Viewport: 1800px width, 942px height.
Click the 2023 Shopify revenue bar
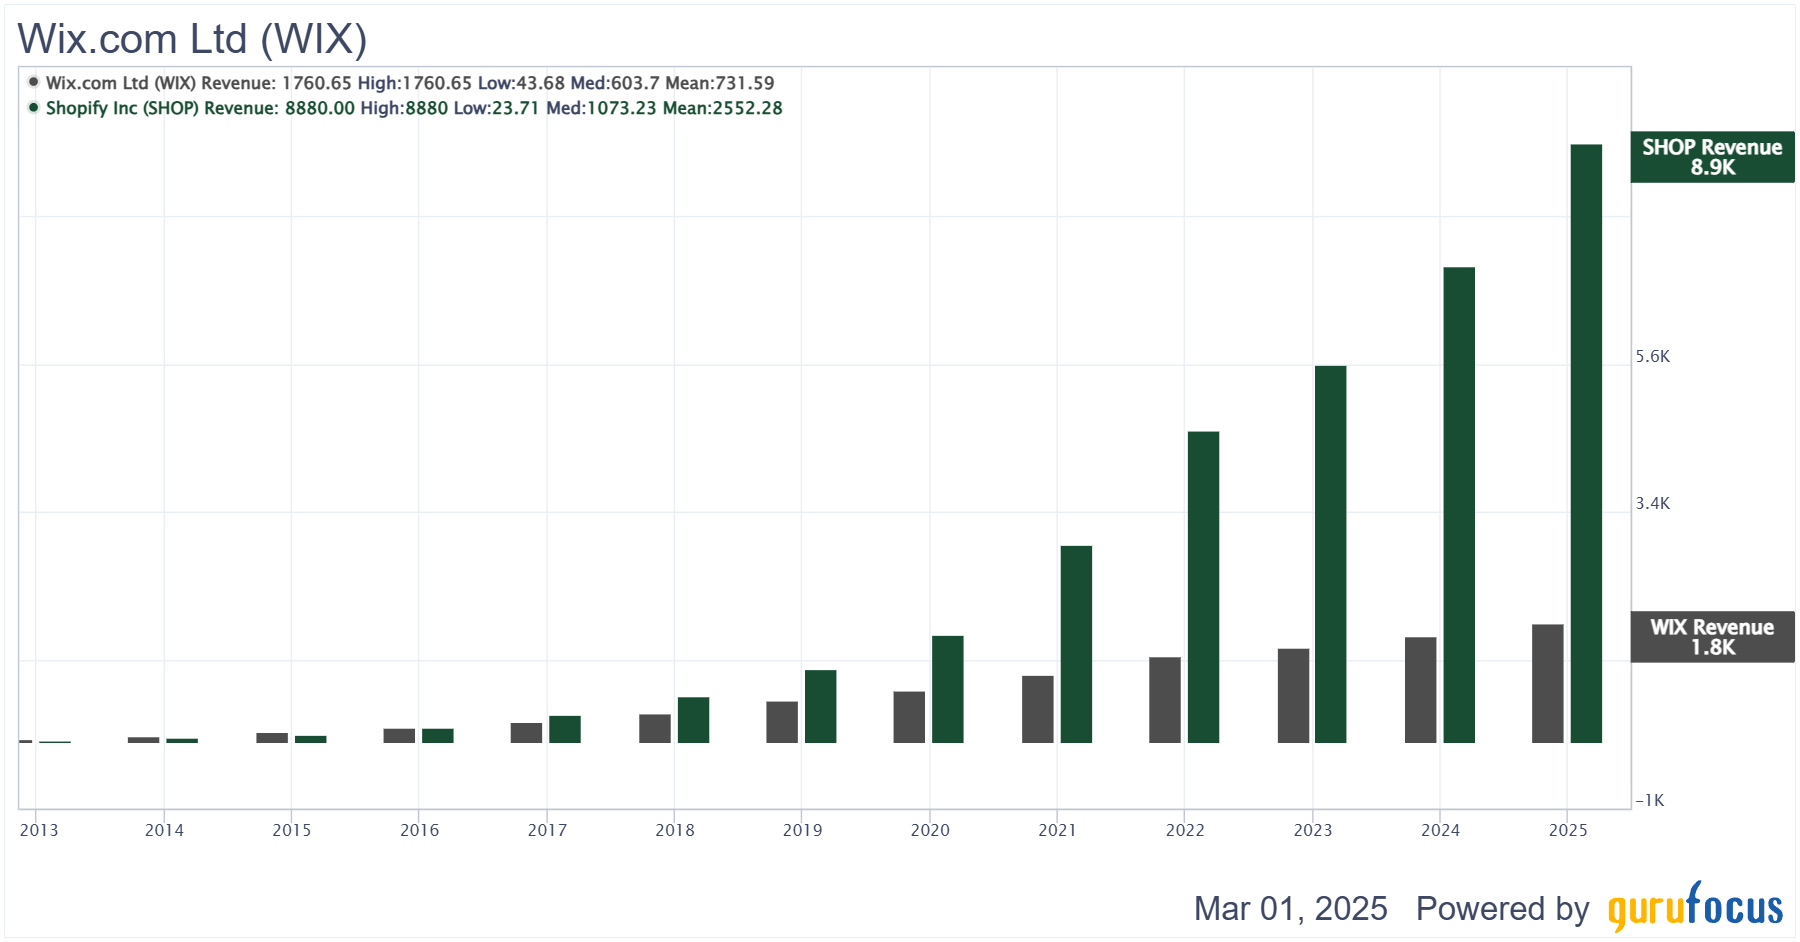(x=1330, y=554)
